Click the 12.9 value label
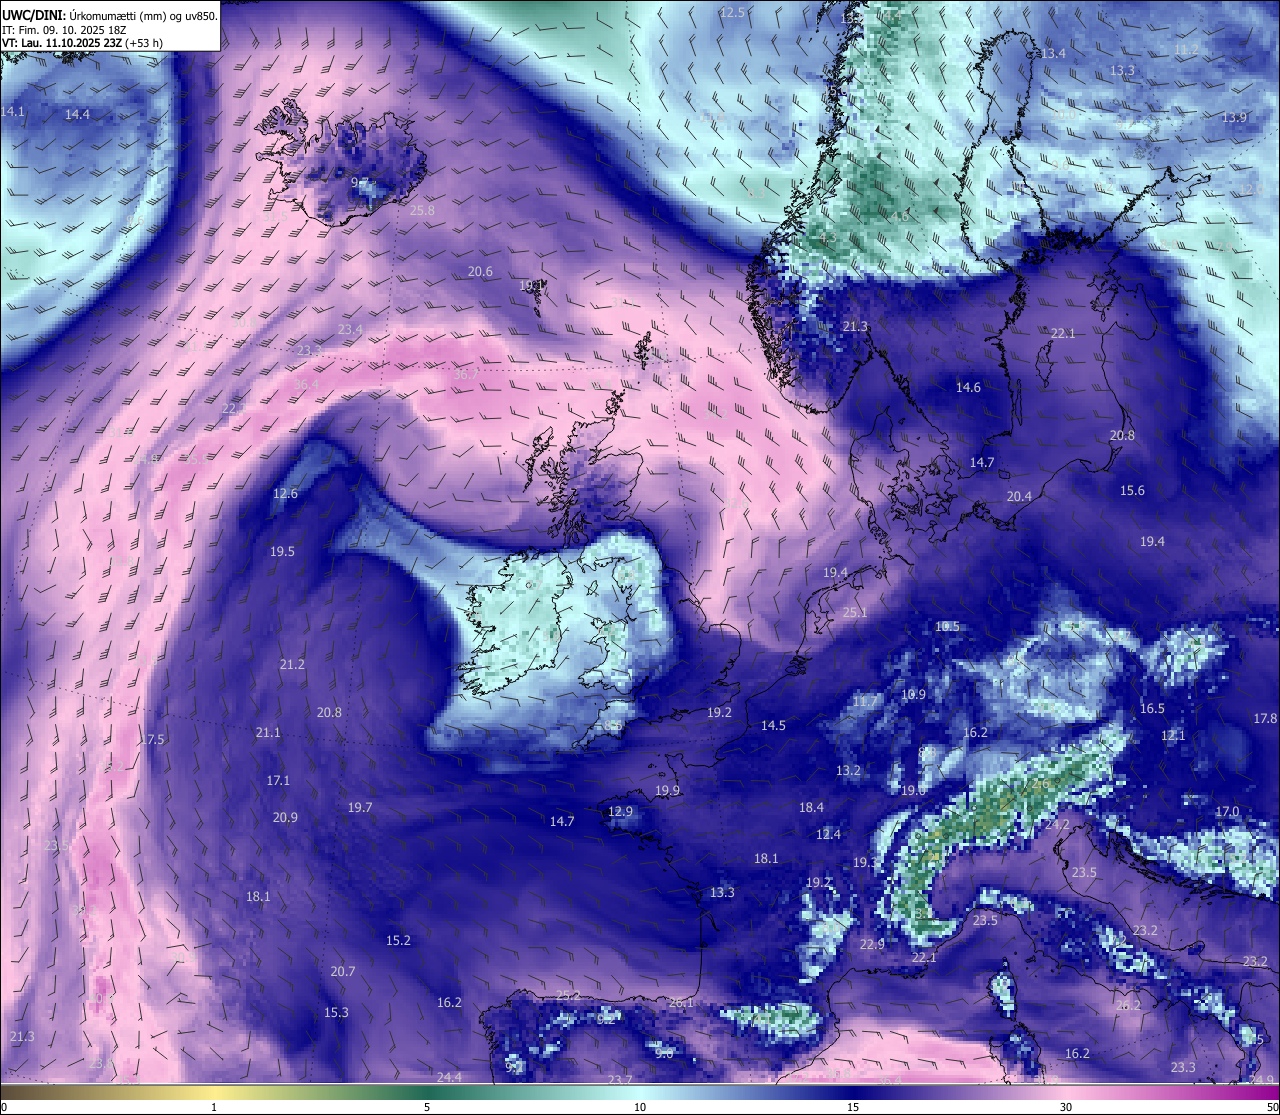 pyautogui.click(x=620, y=812)
